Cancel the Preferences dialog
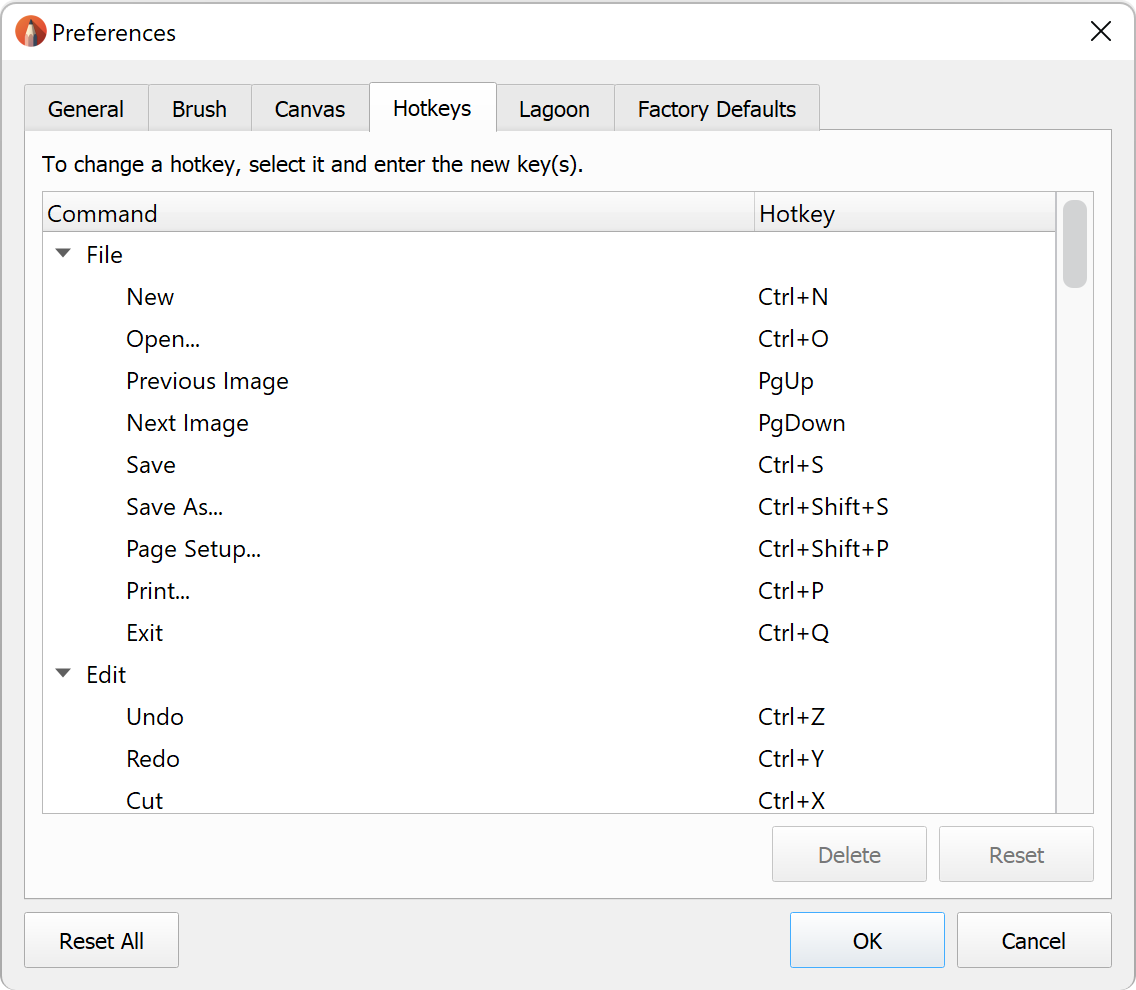This screenshot has width=1136, height=990. coord(1033,940)
